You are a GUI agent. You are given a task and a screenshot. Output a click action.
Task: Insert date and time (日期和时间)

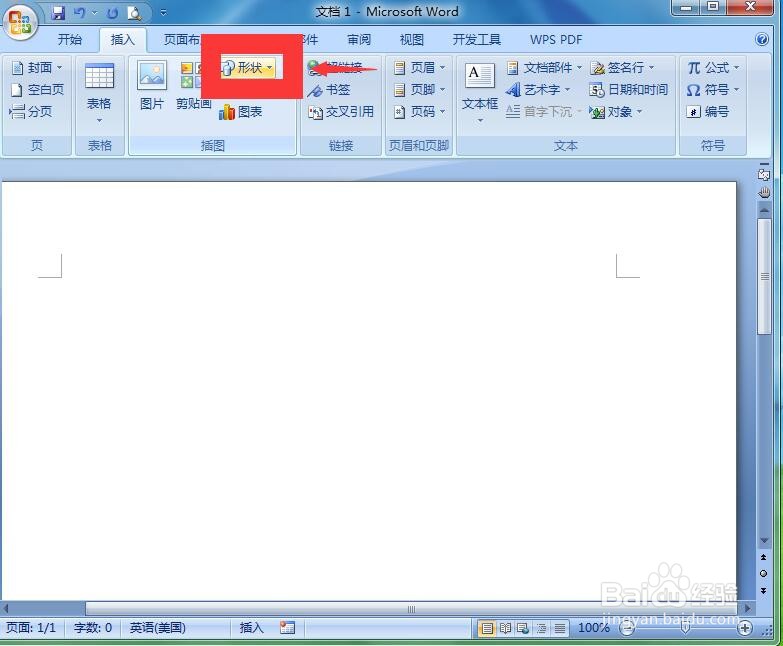tap(628, 90)
